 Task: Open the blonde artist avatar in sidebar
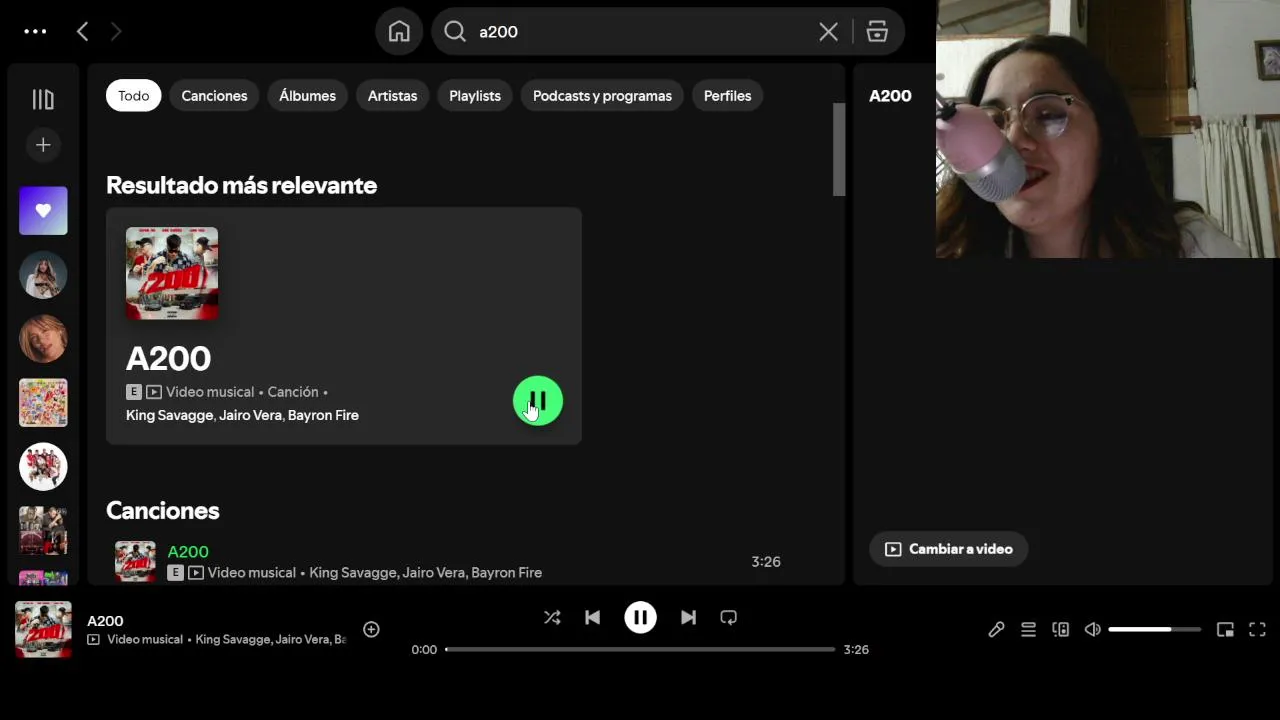tap(43, 339)
